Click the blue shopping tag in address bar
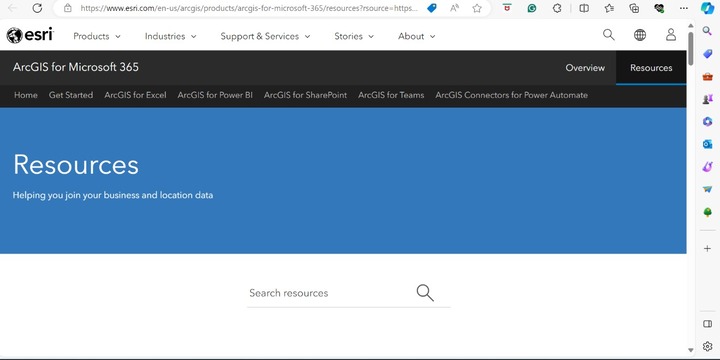The height and width of the screenshot is (360, 720). coord(432,8)
